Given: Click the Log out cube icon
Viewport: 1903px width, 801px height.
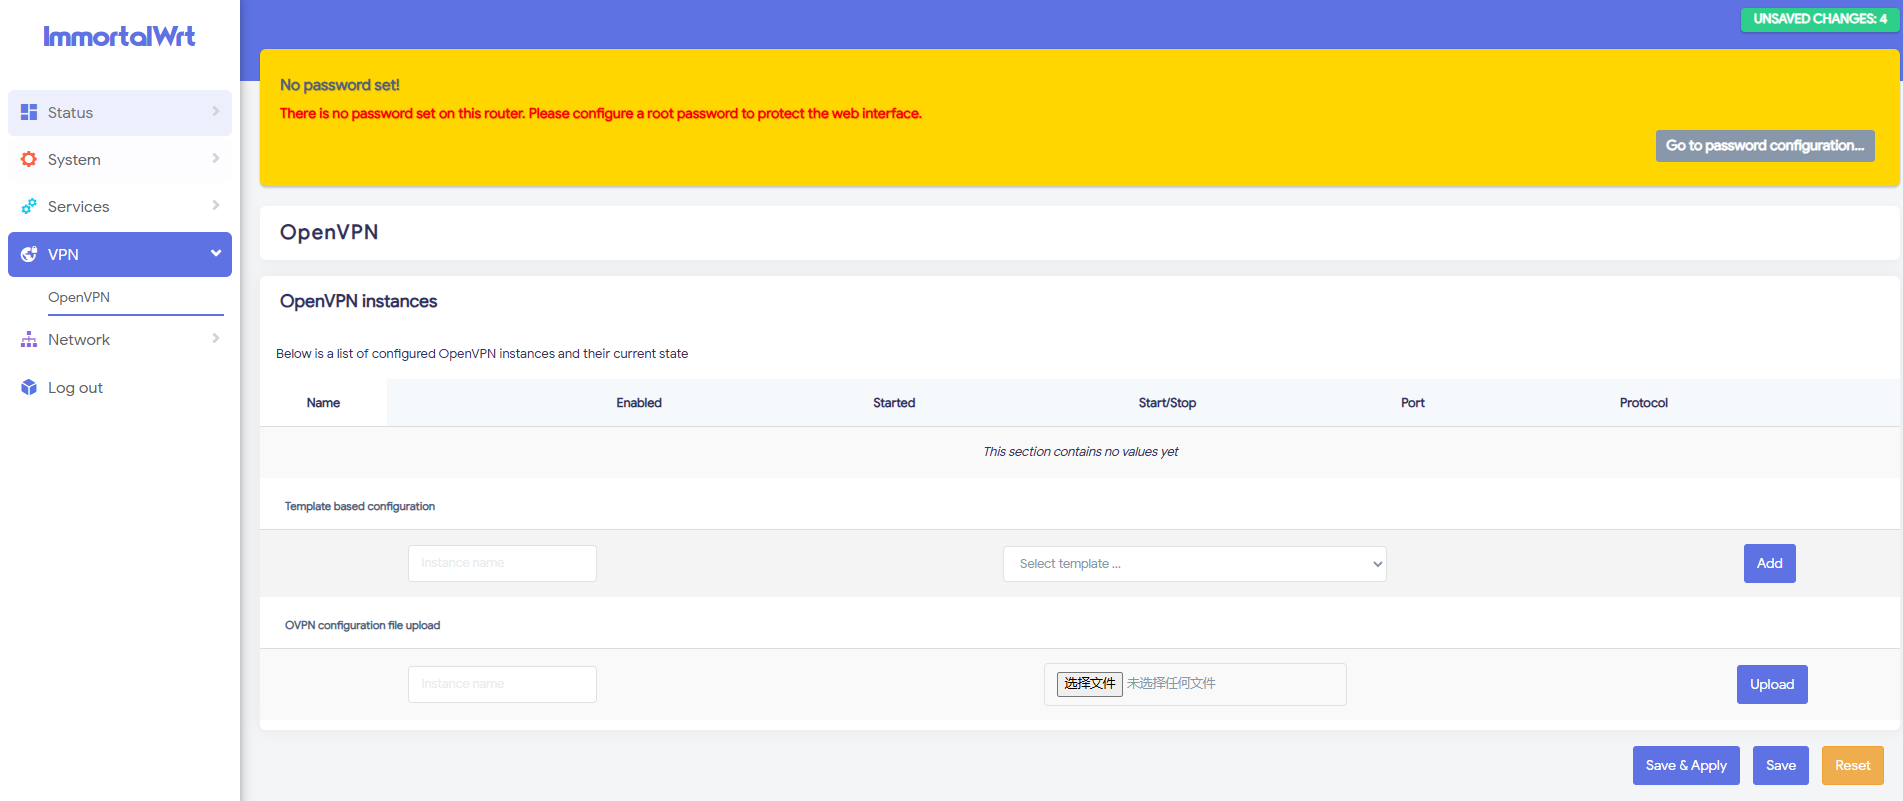Looking at the screenshot, I should [x=29, y=387].
